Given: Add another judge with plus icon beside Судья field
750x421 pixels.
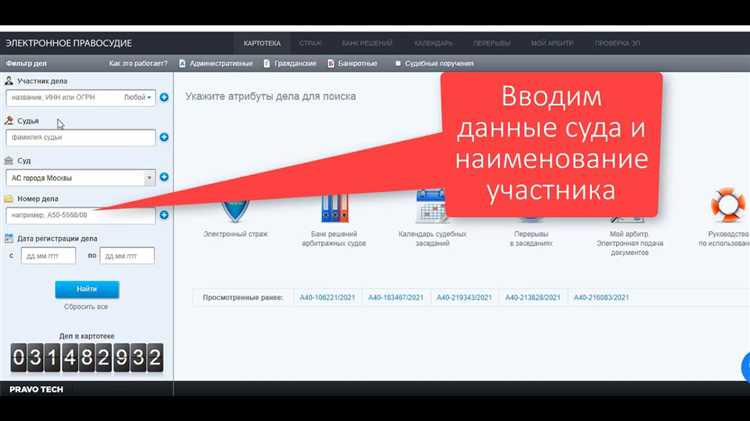Looking at the screenshot, I should 164,137.
